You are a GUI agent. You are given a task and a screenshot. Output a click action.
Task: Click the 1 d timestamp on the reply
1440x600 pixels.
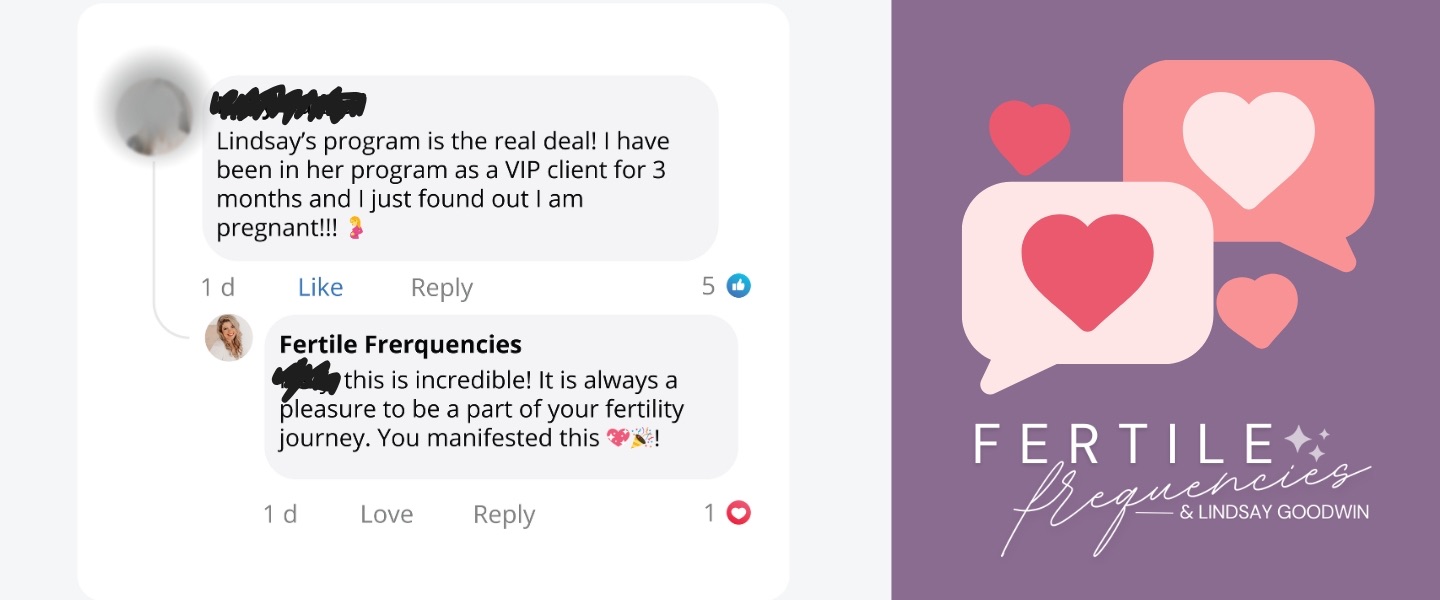pyautogui.click(x=280, y=514)
